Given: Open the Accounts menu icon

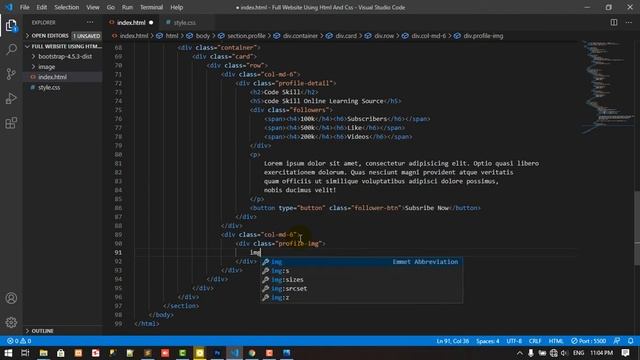Looking at the screenshot, I should (11, 298).
